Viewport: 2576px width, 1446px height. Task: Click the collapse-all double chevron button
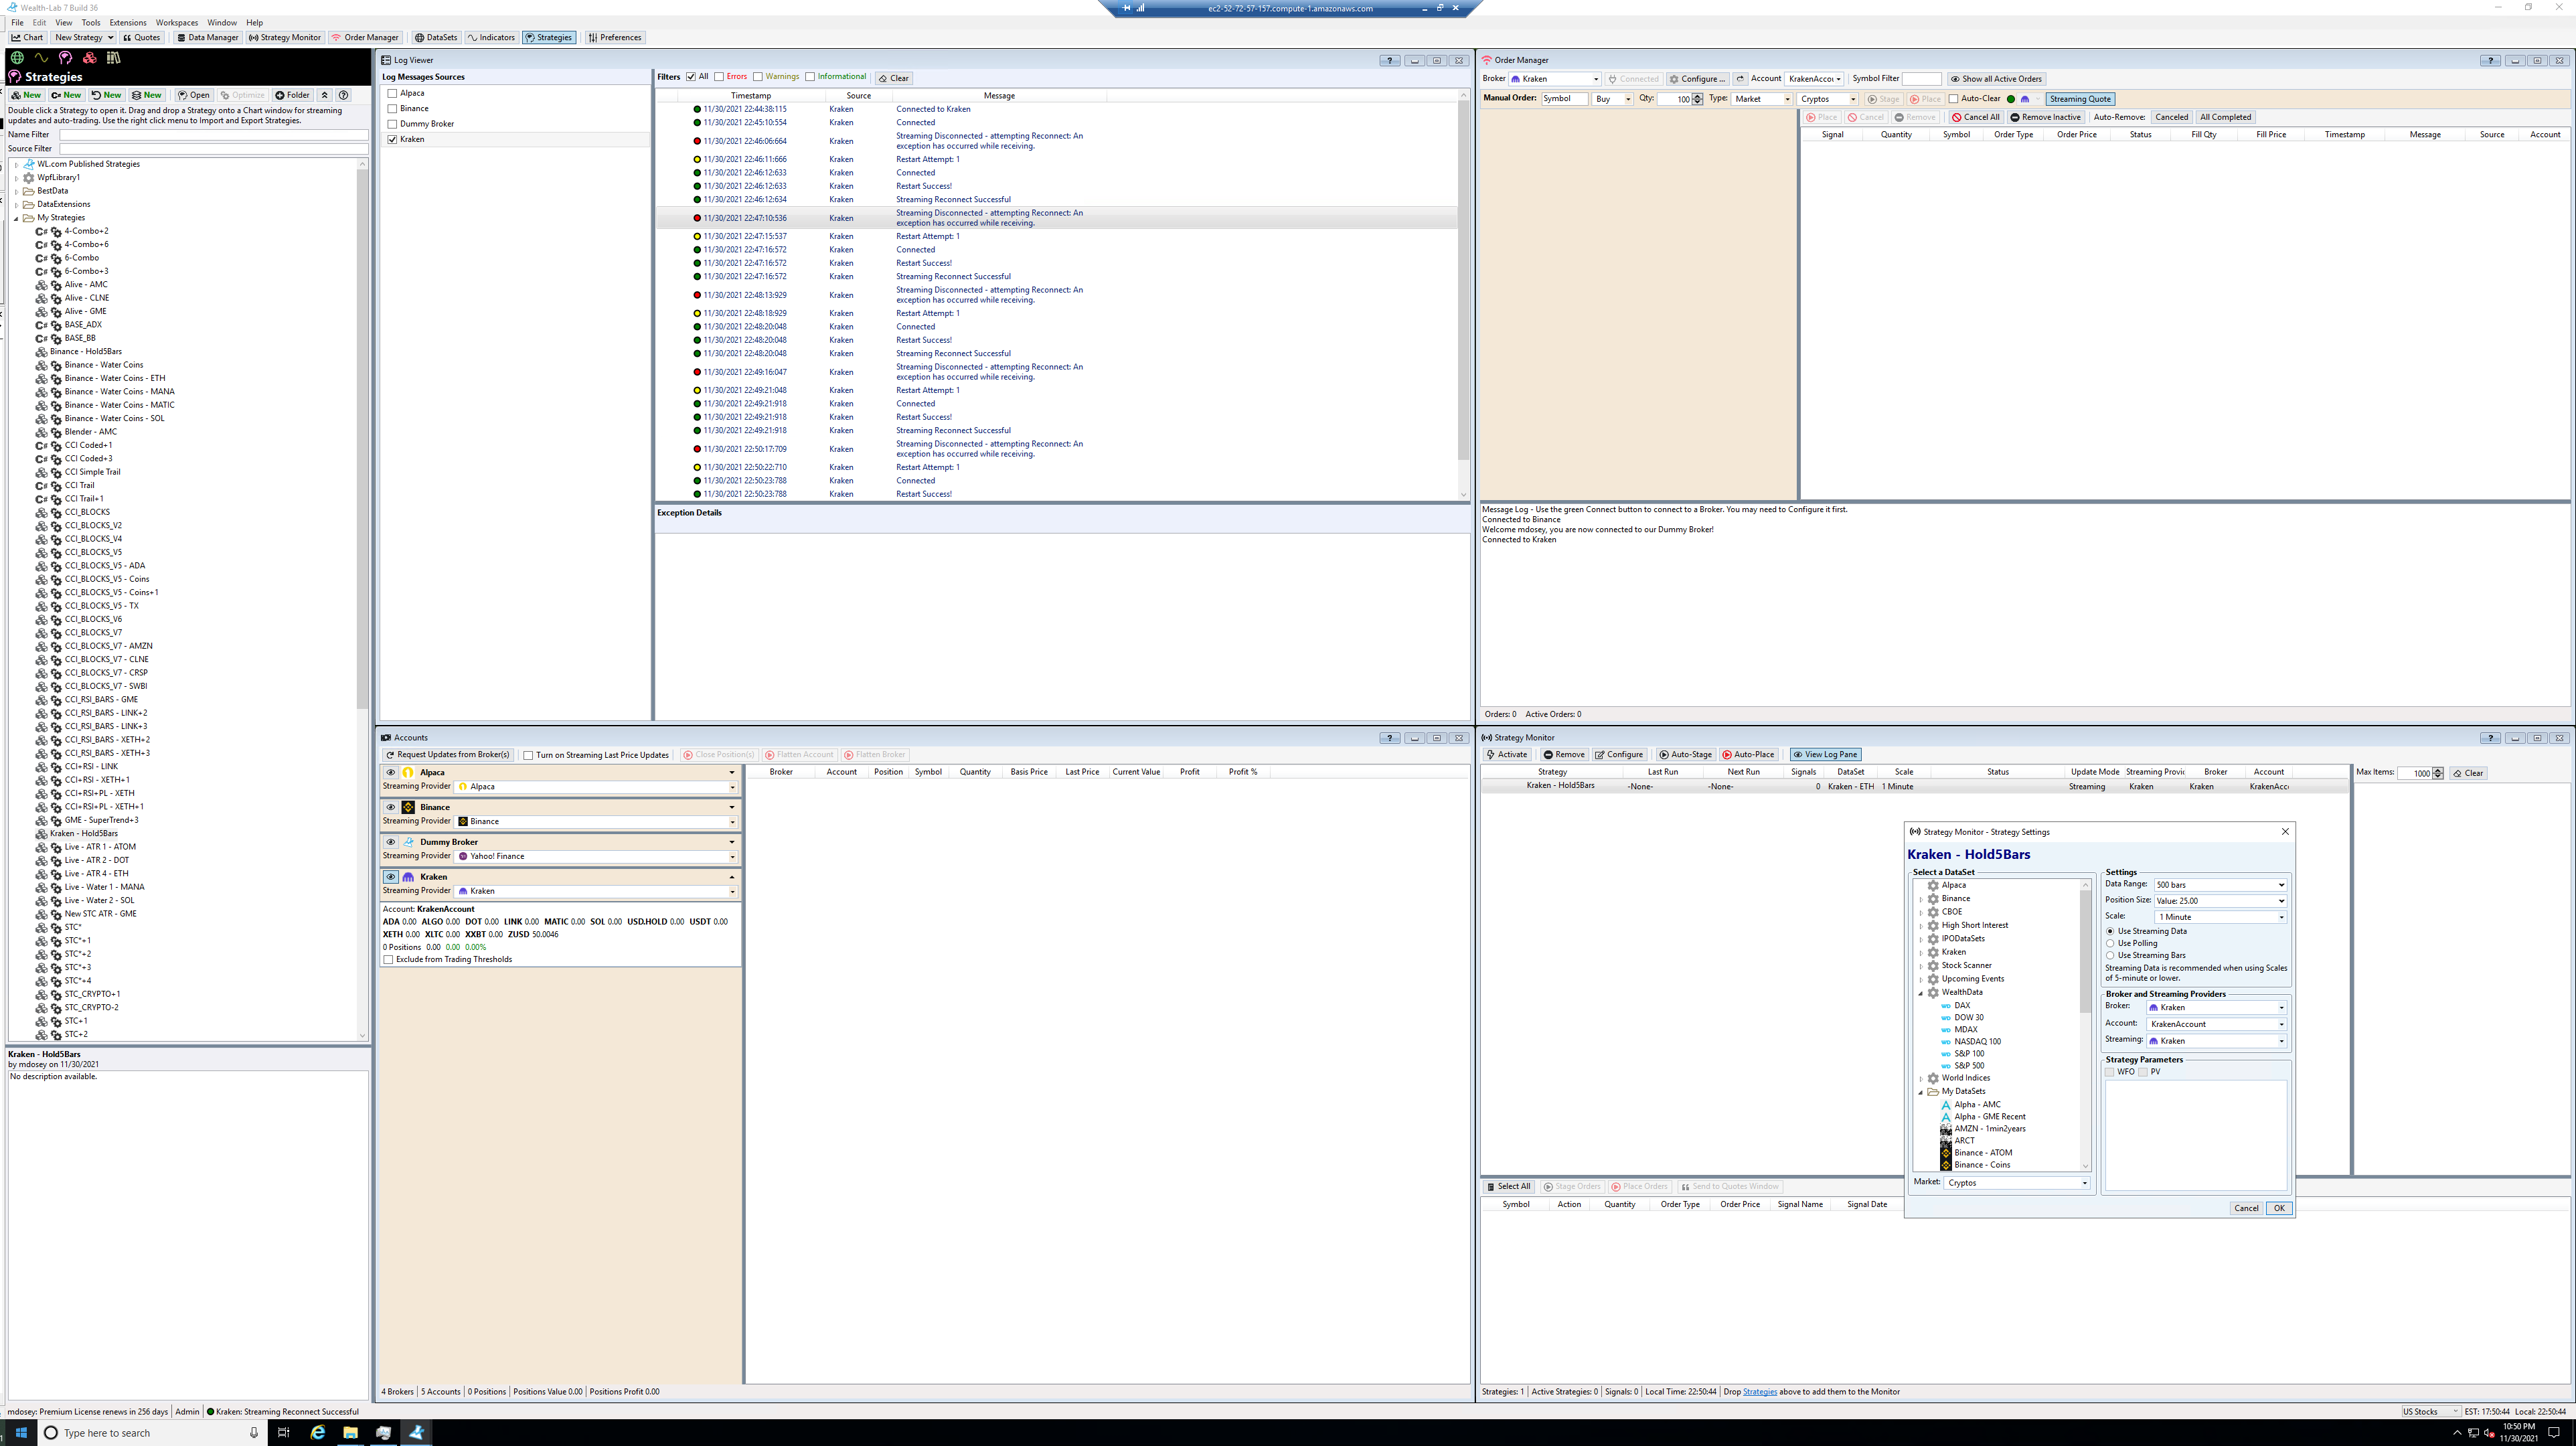324,95
